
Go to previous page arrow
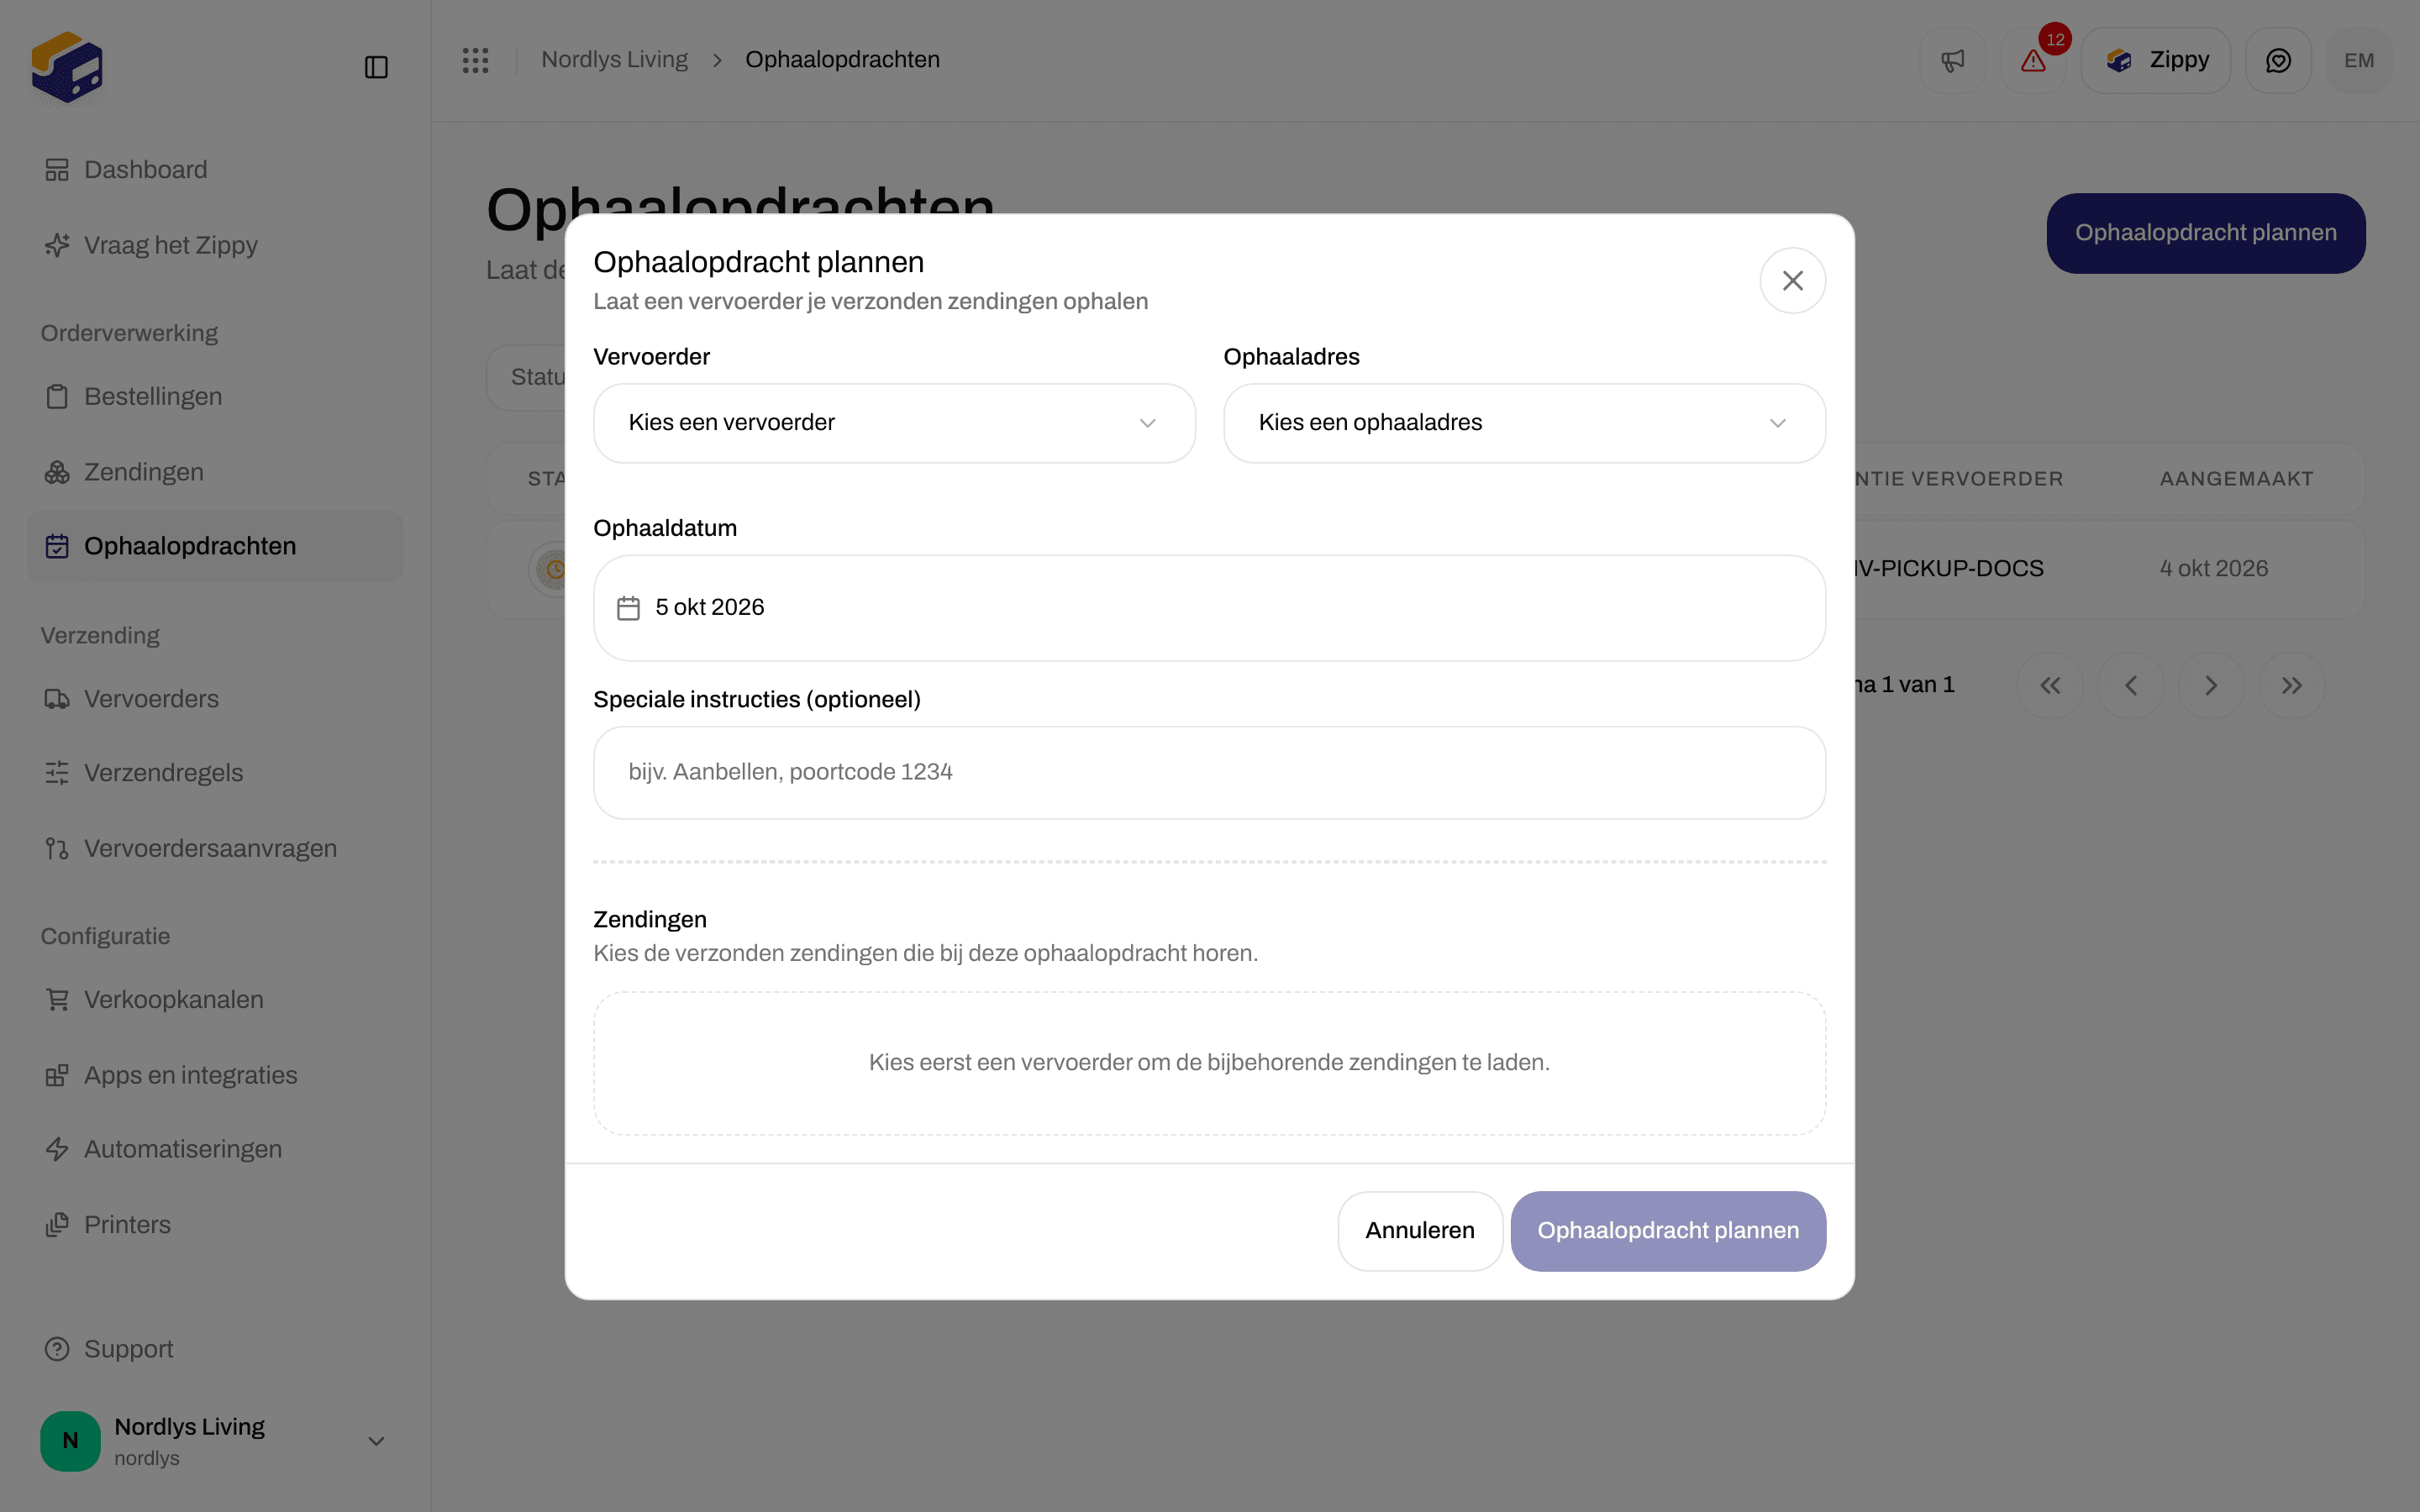2131,685
